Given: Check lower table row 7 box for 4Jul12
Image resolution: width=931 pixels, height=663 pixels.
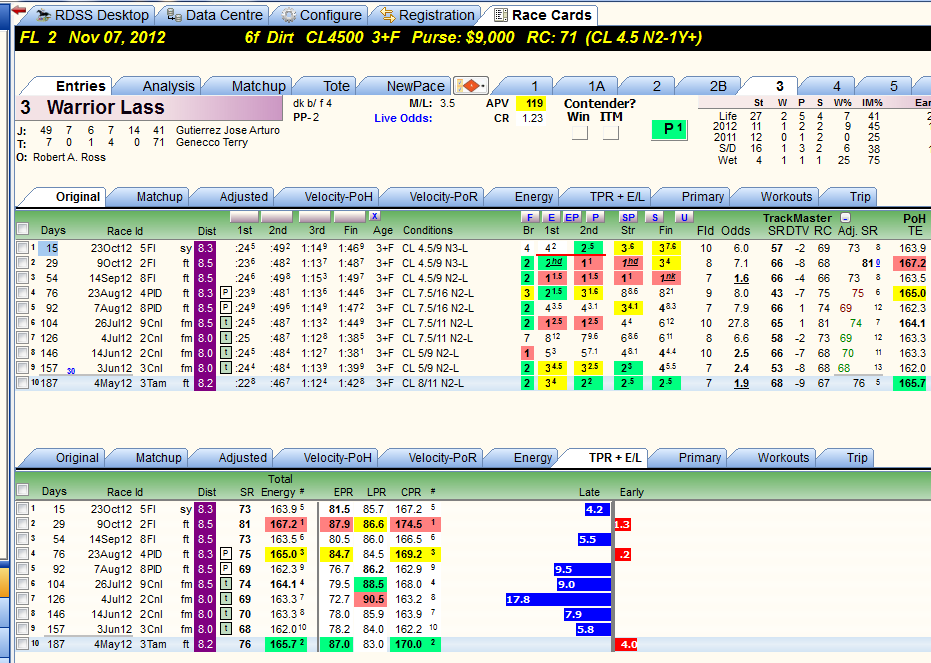Looking at the screenshot, I should (23, 599).
